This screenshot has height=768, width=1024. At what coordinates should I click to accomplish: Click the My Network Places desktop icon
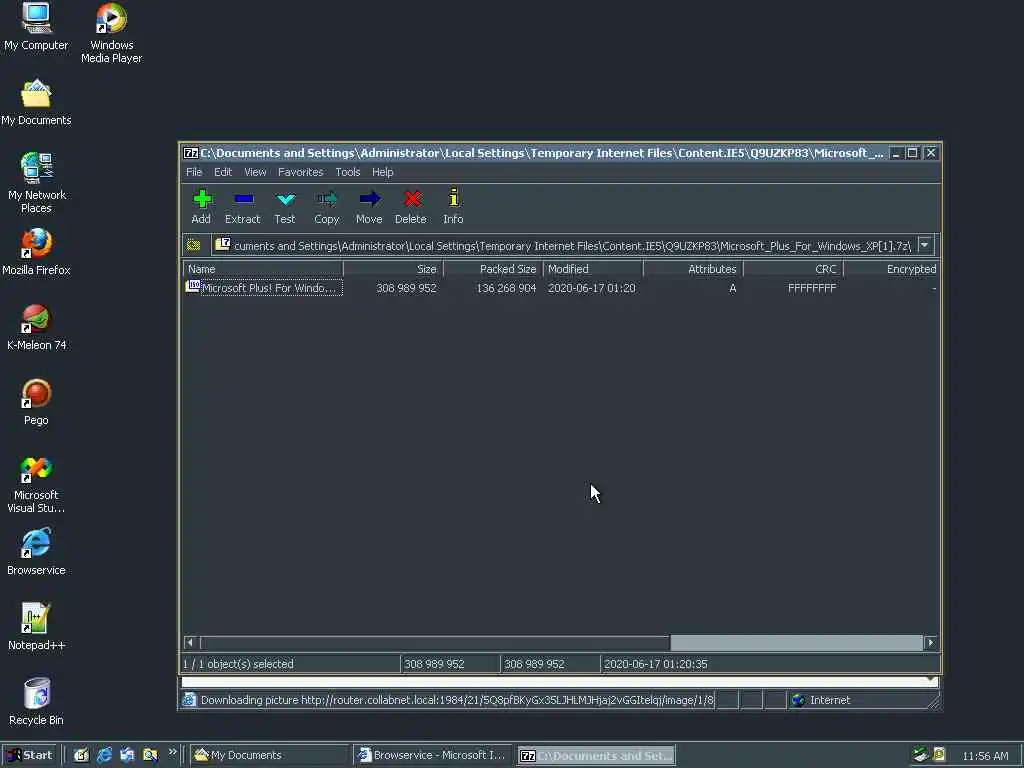point(37,183)
